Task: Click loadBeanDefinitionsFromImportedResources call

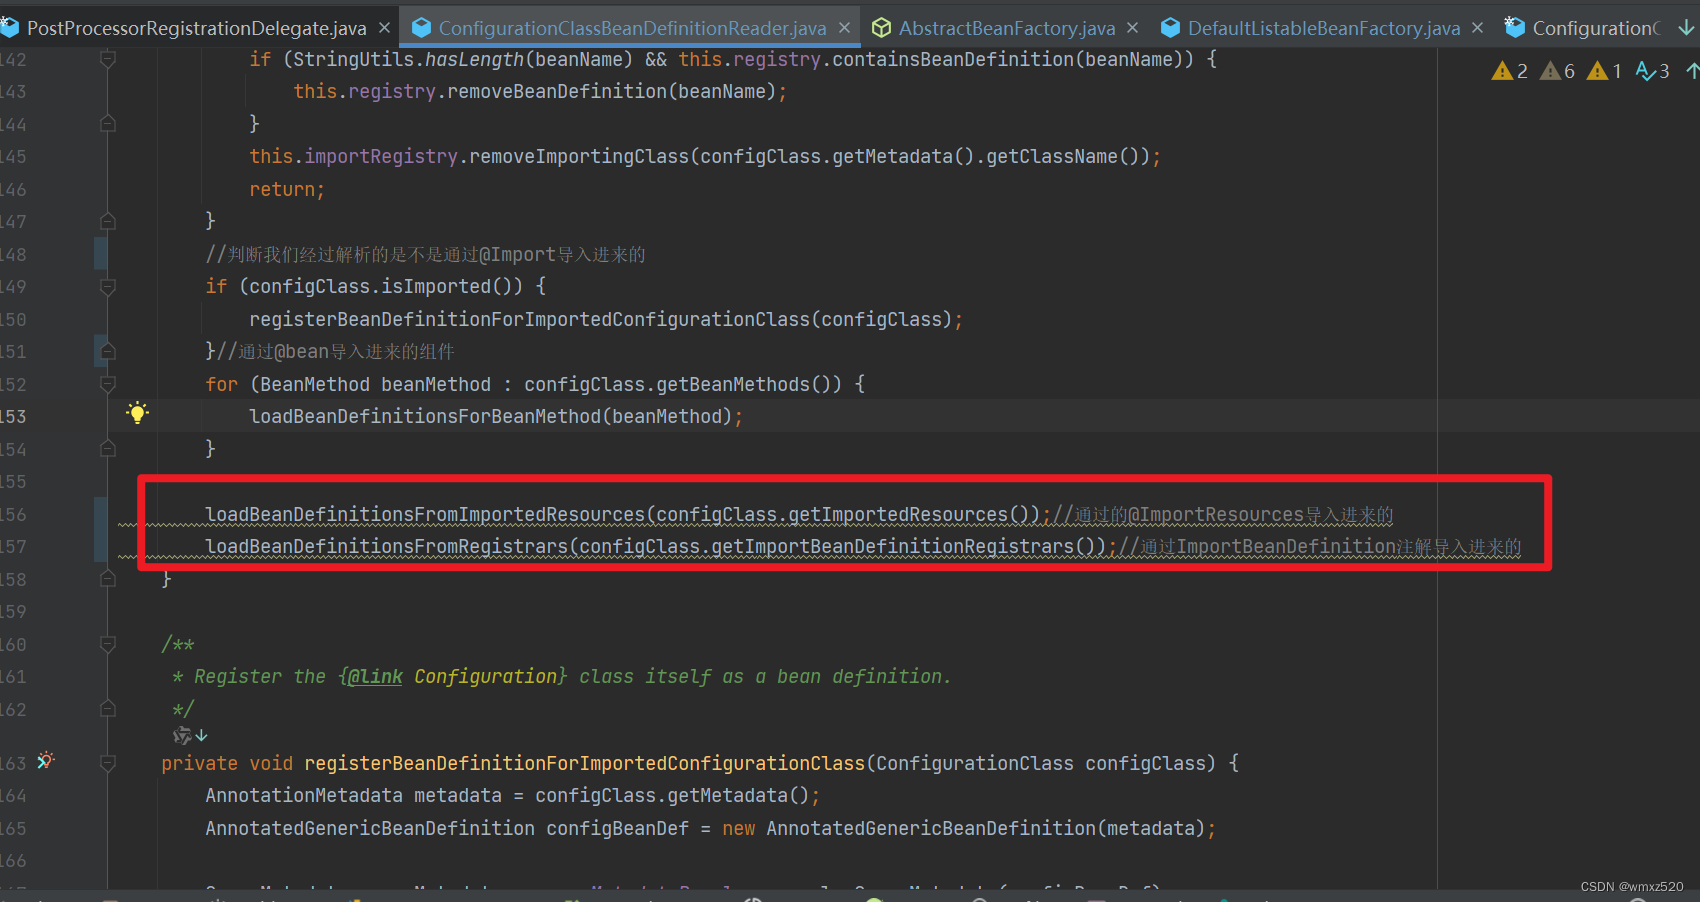Action: tap(426, 514)
